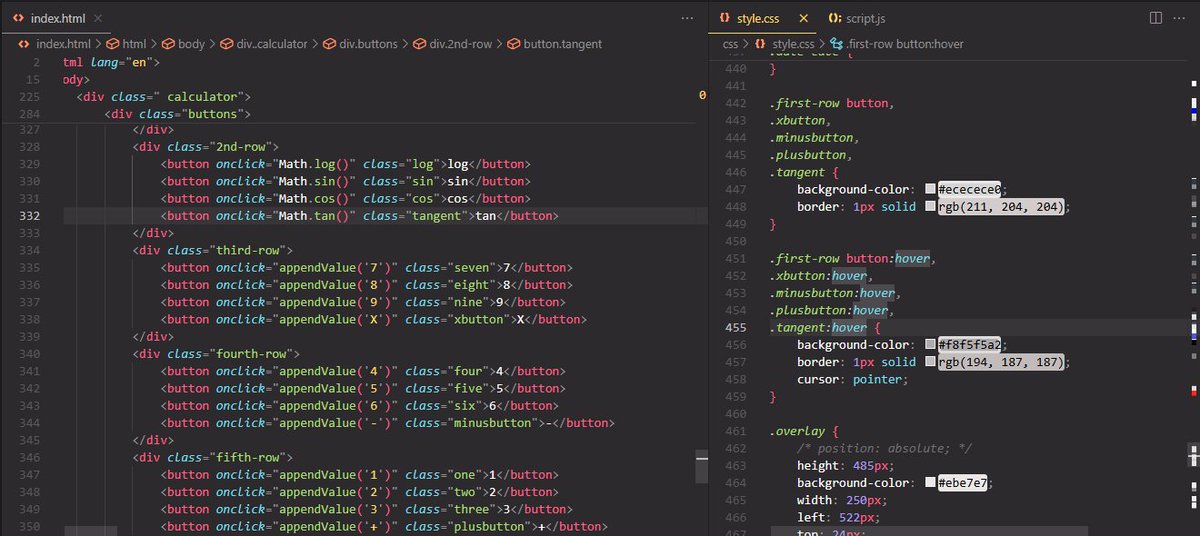1200x536 pixels.
Task: Open div.buttons breadcrumb dropdown
Action: (368, 44)
